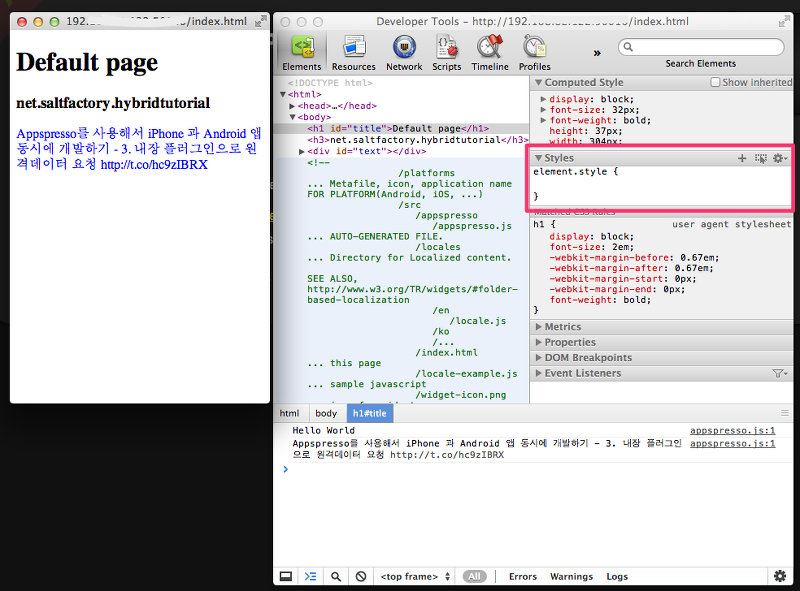Open the Scripts panel

[446, 53]
